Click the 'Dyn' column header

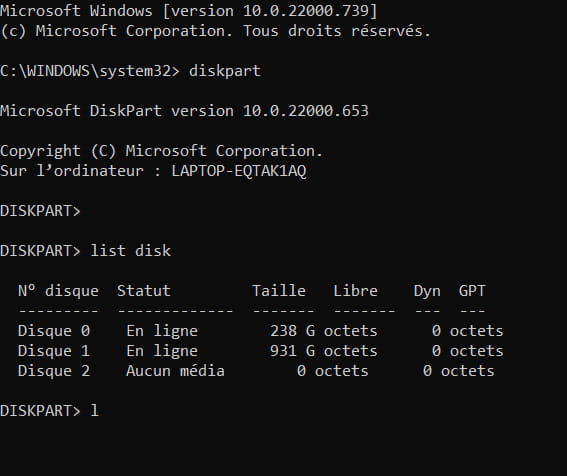click(x=427, y=291)
